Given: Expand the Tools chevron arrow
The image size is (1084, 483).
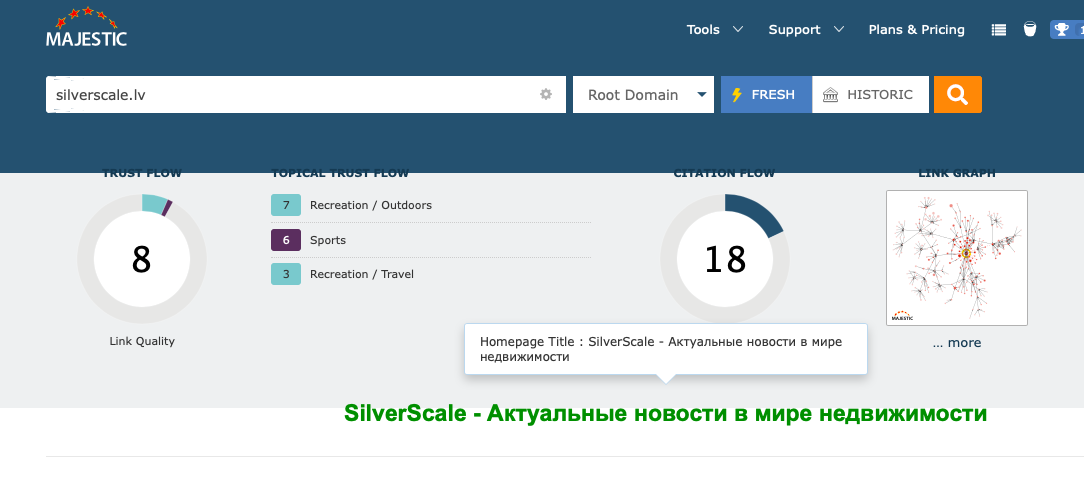Looking at the screenshot, I should tap(738, 30).
